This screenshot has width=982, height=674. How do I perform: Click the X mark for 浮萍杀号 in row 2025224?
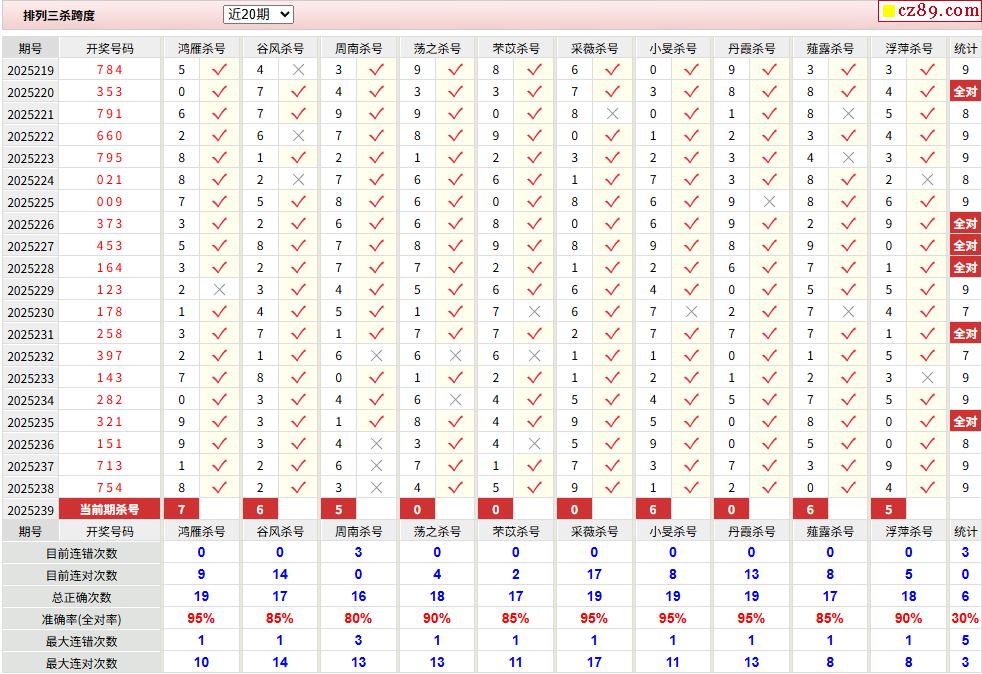[x=927, y=180]
